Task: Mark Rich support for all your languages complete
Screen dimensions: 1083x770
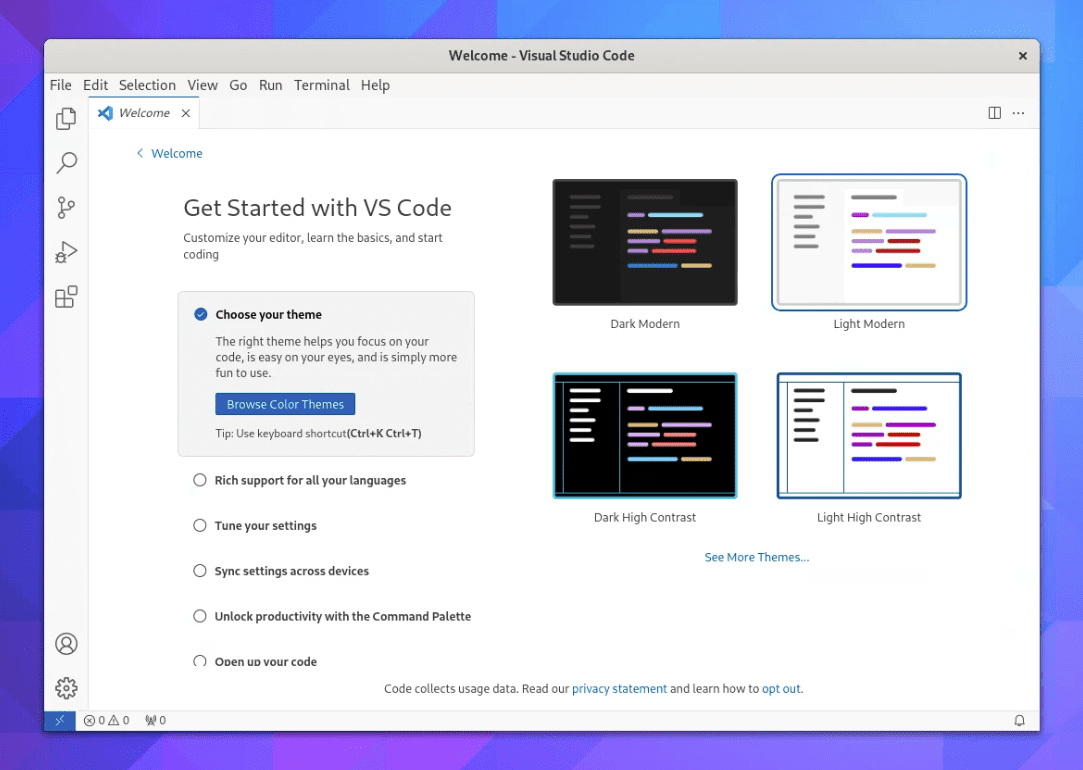Action: pos(199,480)
